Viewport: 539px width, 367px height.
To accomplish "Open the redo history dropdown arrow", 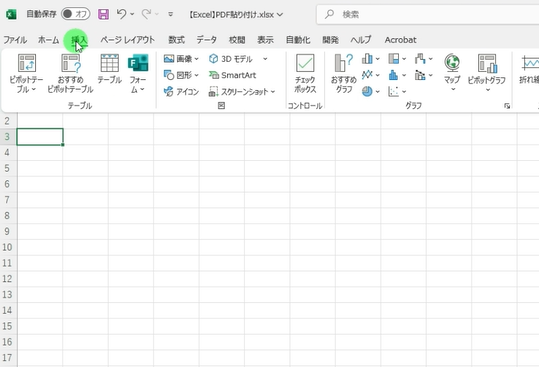I will (157, 14).
